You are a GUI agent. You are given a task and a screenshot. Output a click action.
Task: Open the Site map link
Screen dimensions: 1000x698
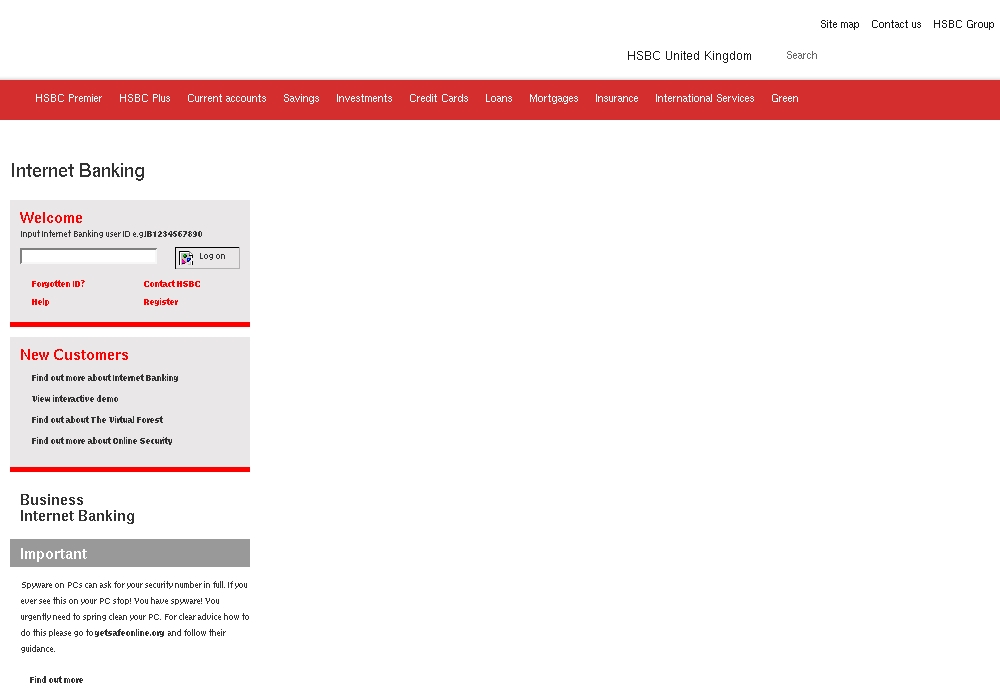(839, 24)
